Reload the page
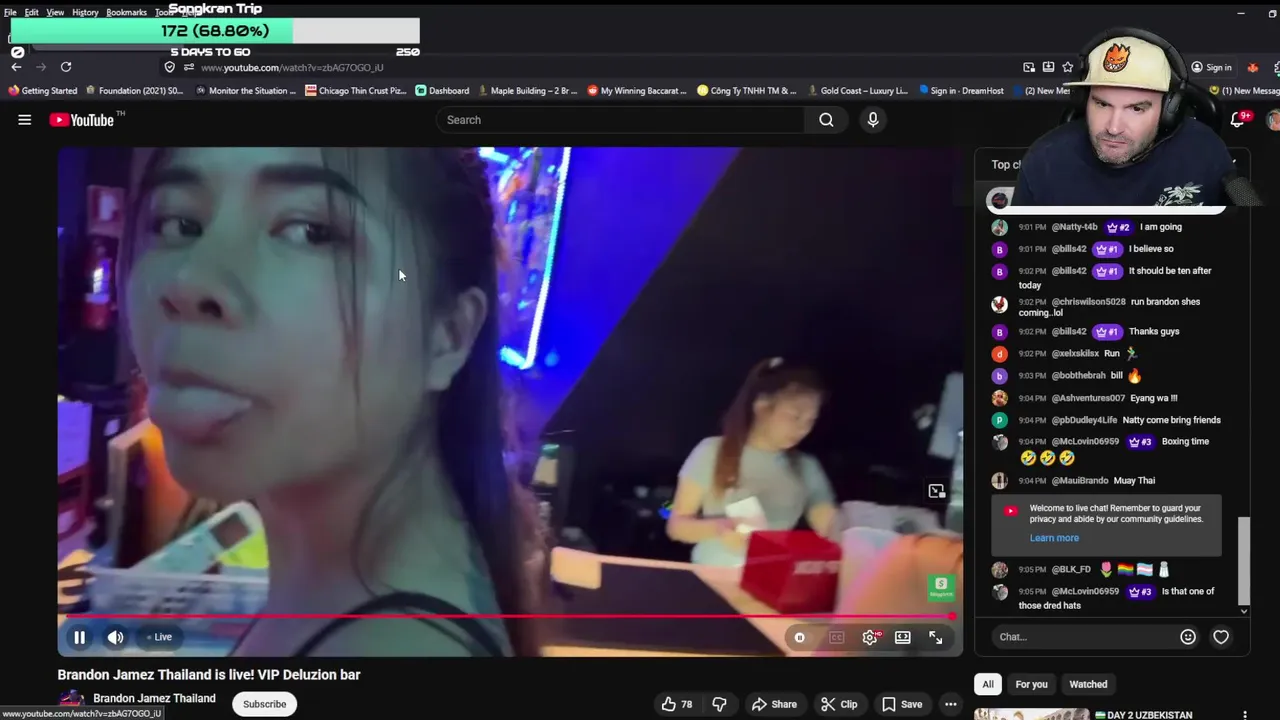The width and height of the screenshot is (1280, 720). pyautogui.click(x=66, y=67)
